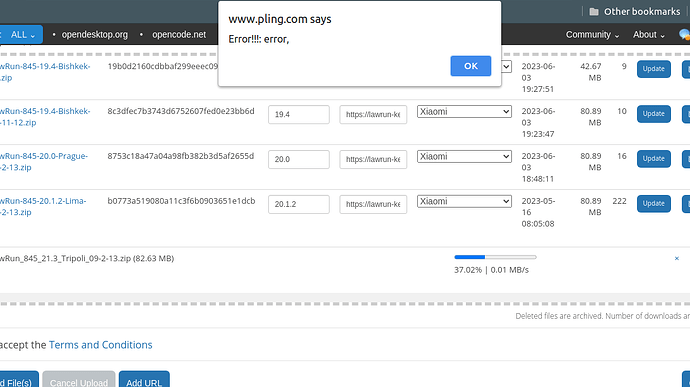The height and width of the screenshot is (387, 690).
Task: Open the Xiaomi dropdown in the 20.1.2 row
Action: pos(464,202)
